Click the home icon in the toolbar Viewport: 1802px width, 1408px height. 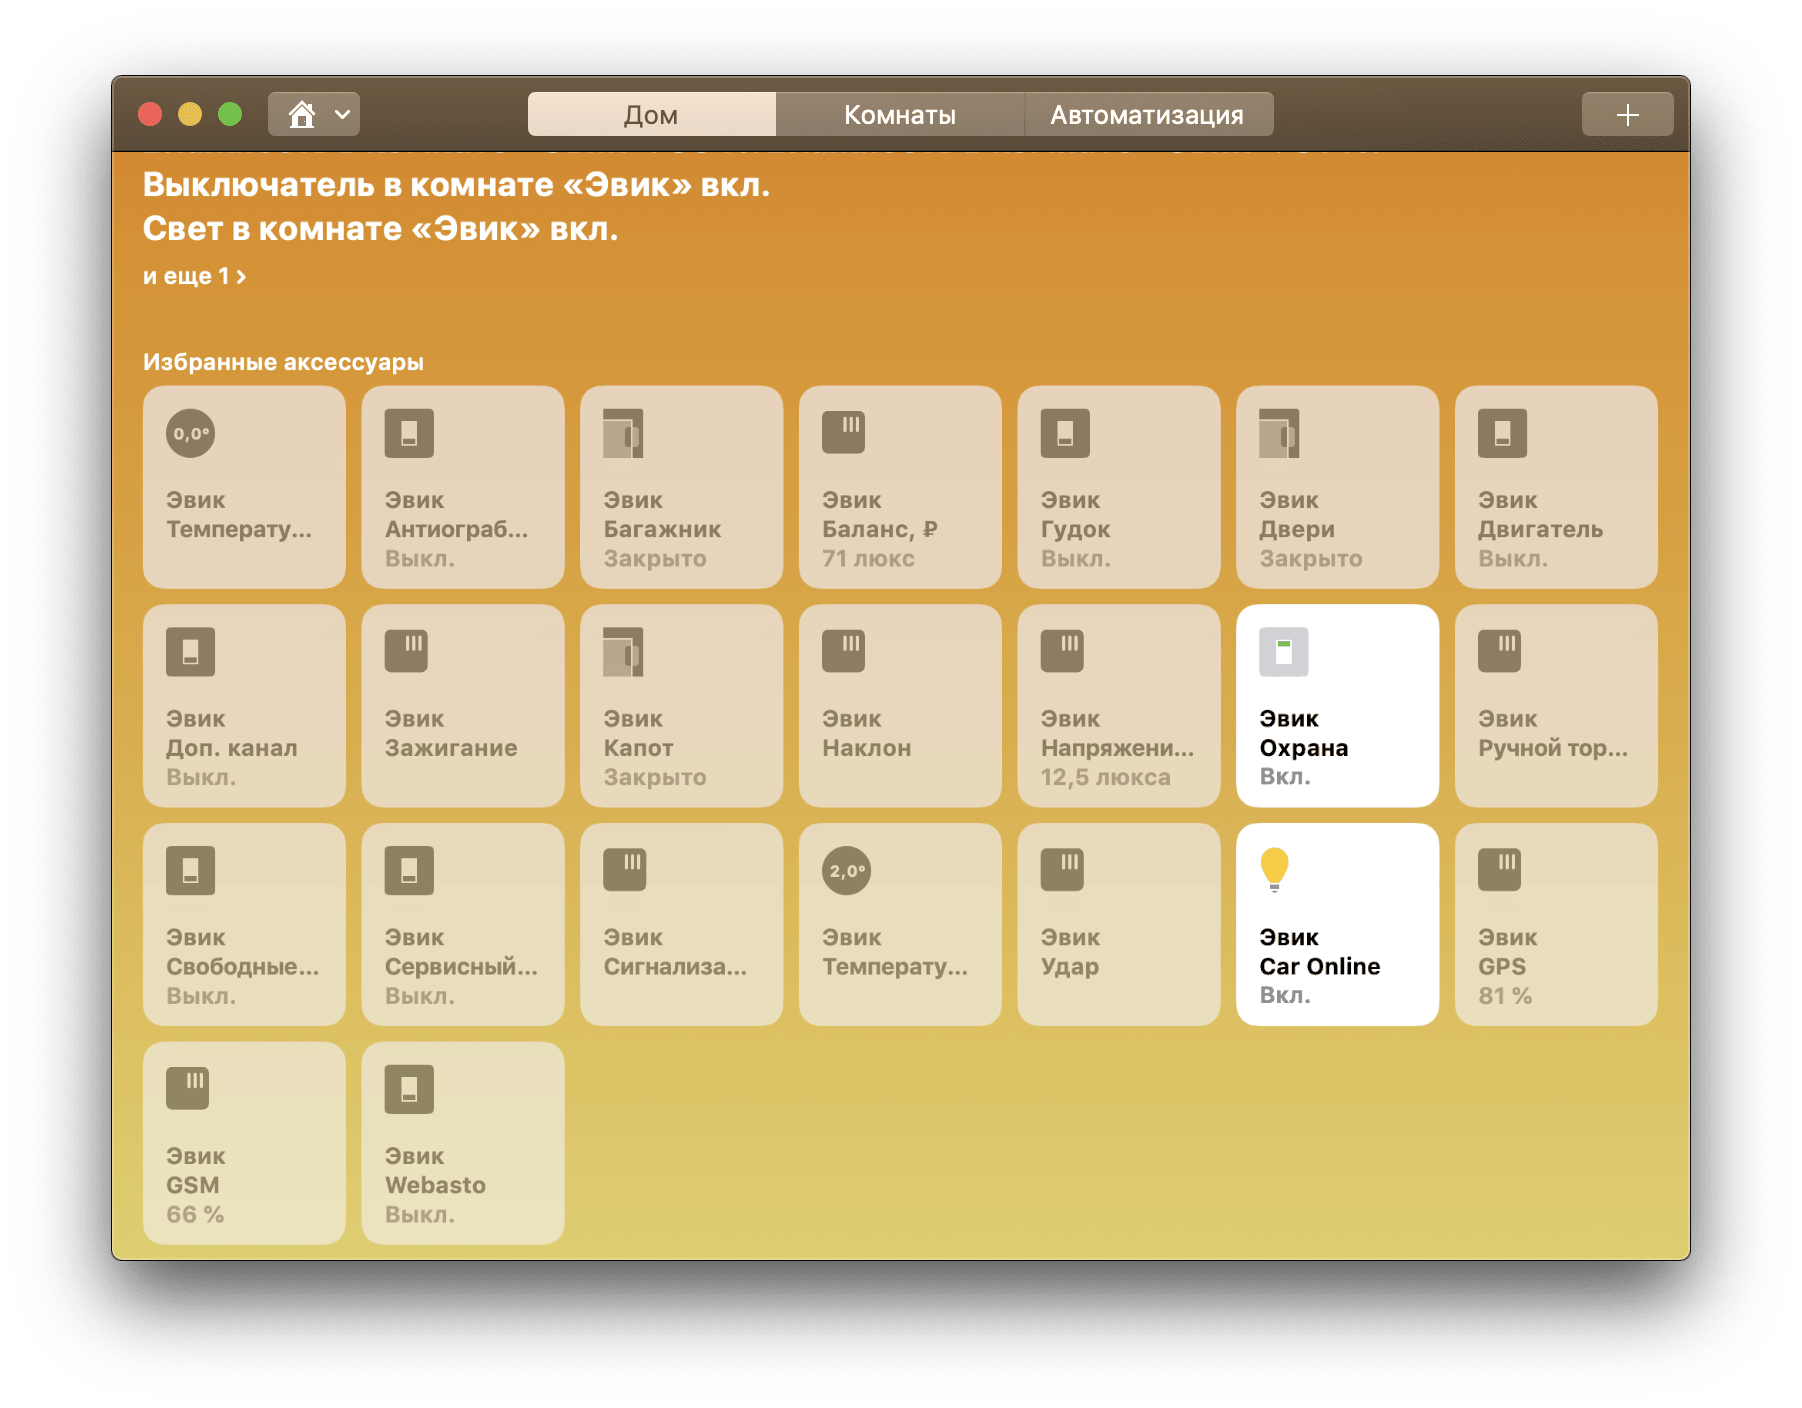(x=303, y=114)
